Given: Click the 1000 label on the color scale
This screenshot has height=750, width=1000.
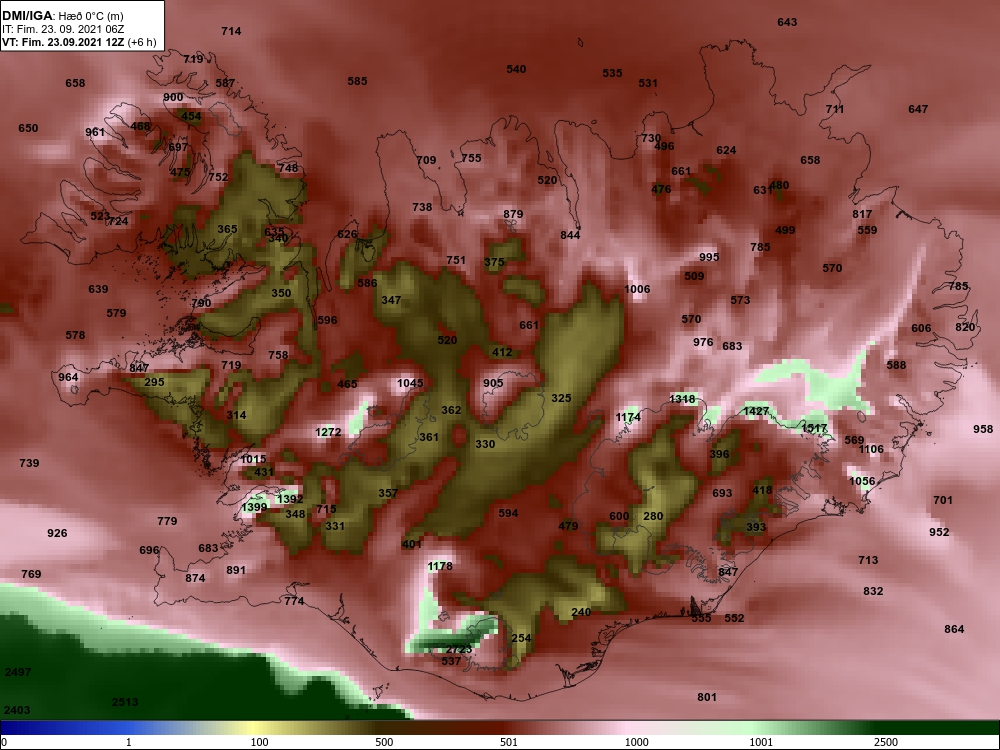Looking at the screenshot, I should pyautogui.click(x=636, y=742).
